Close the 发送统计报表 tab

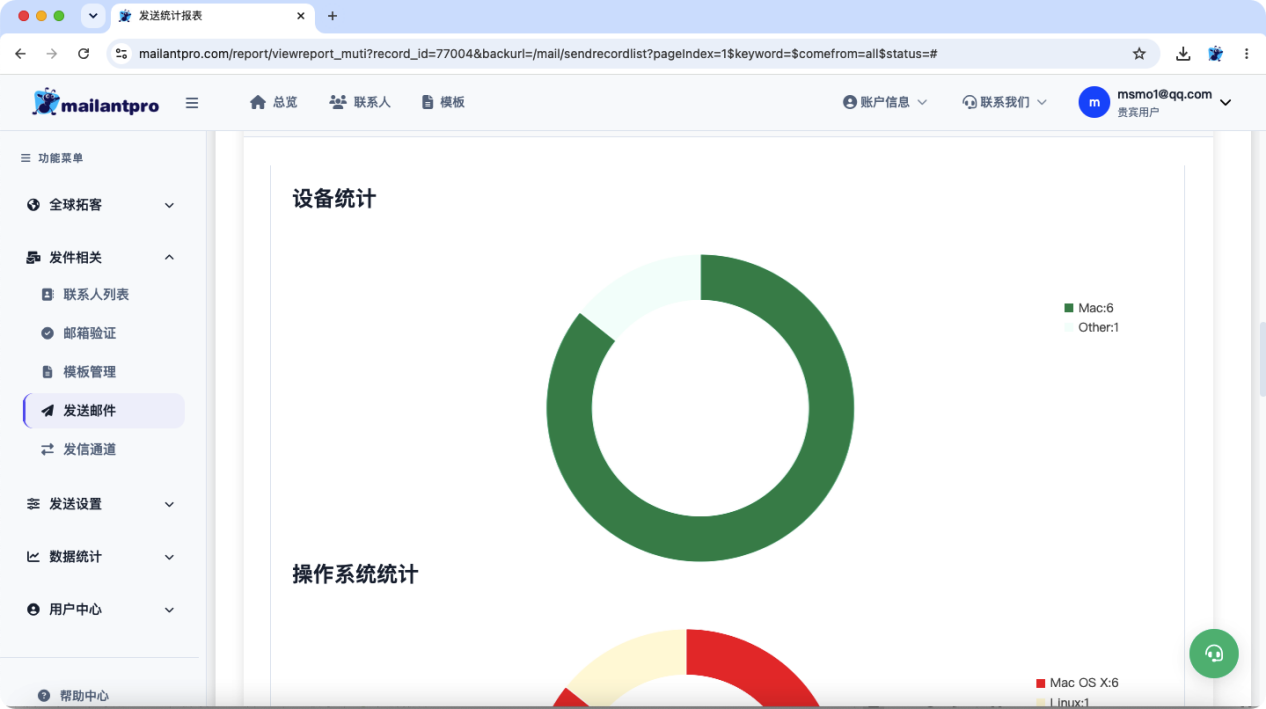click(x=300, y=16)
